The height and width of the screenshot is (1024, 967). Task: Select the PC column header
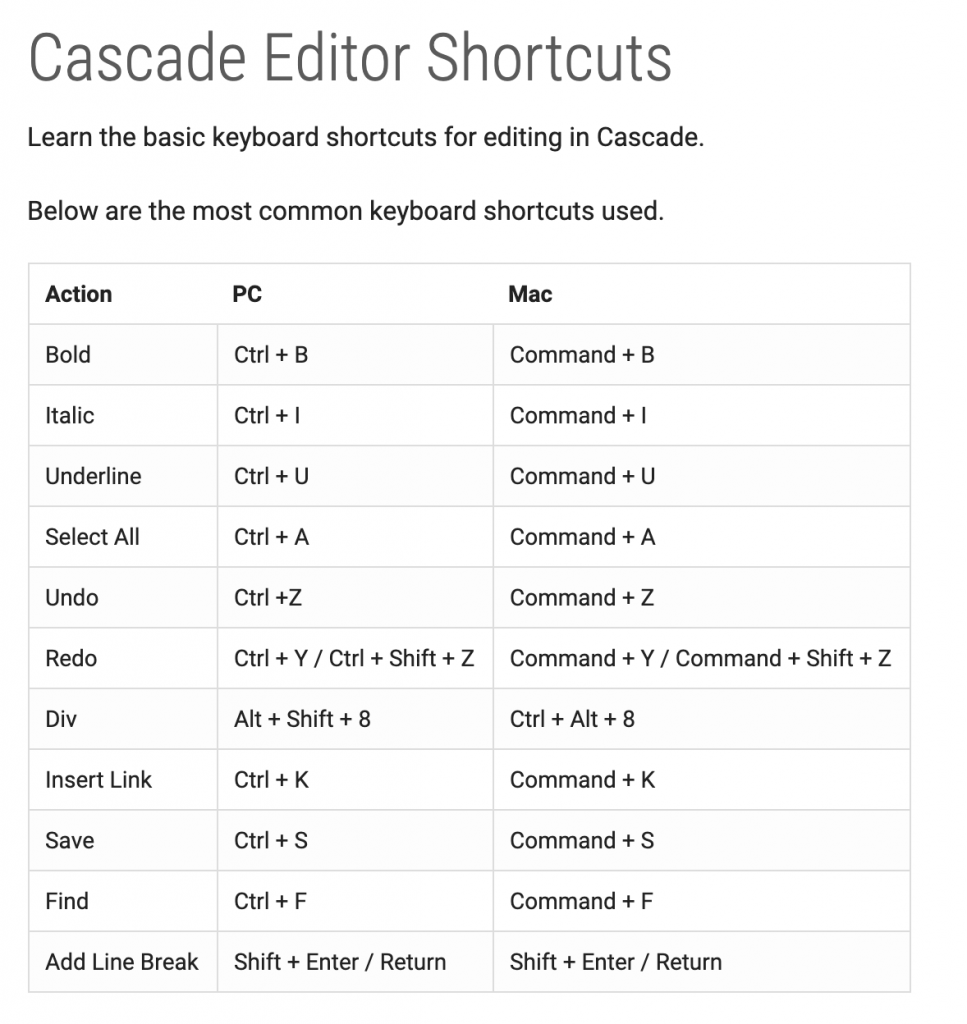pyautogui.click(x=355, y=294)
